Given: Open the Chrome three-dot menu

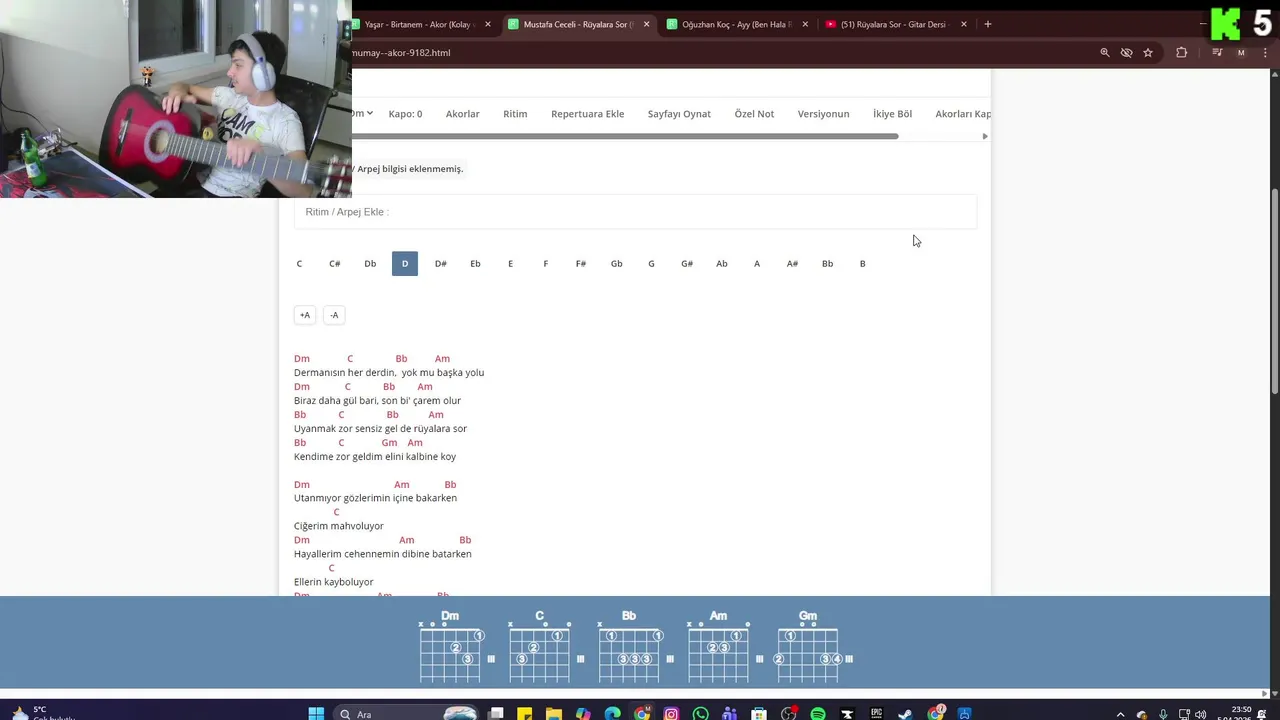Looking at the screenshot, I should click(1264, 53).
